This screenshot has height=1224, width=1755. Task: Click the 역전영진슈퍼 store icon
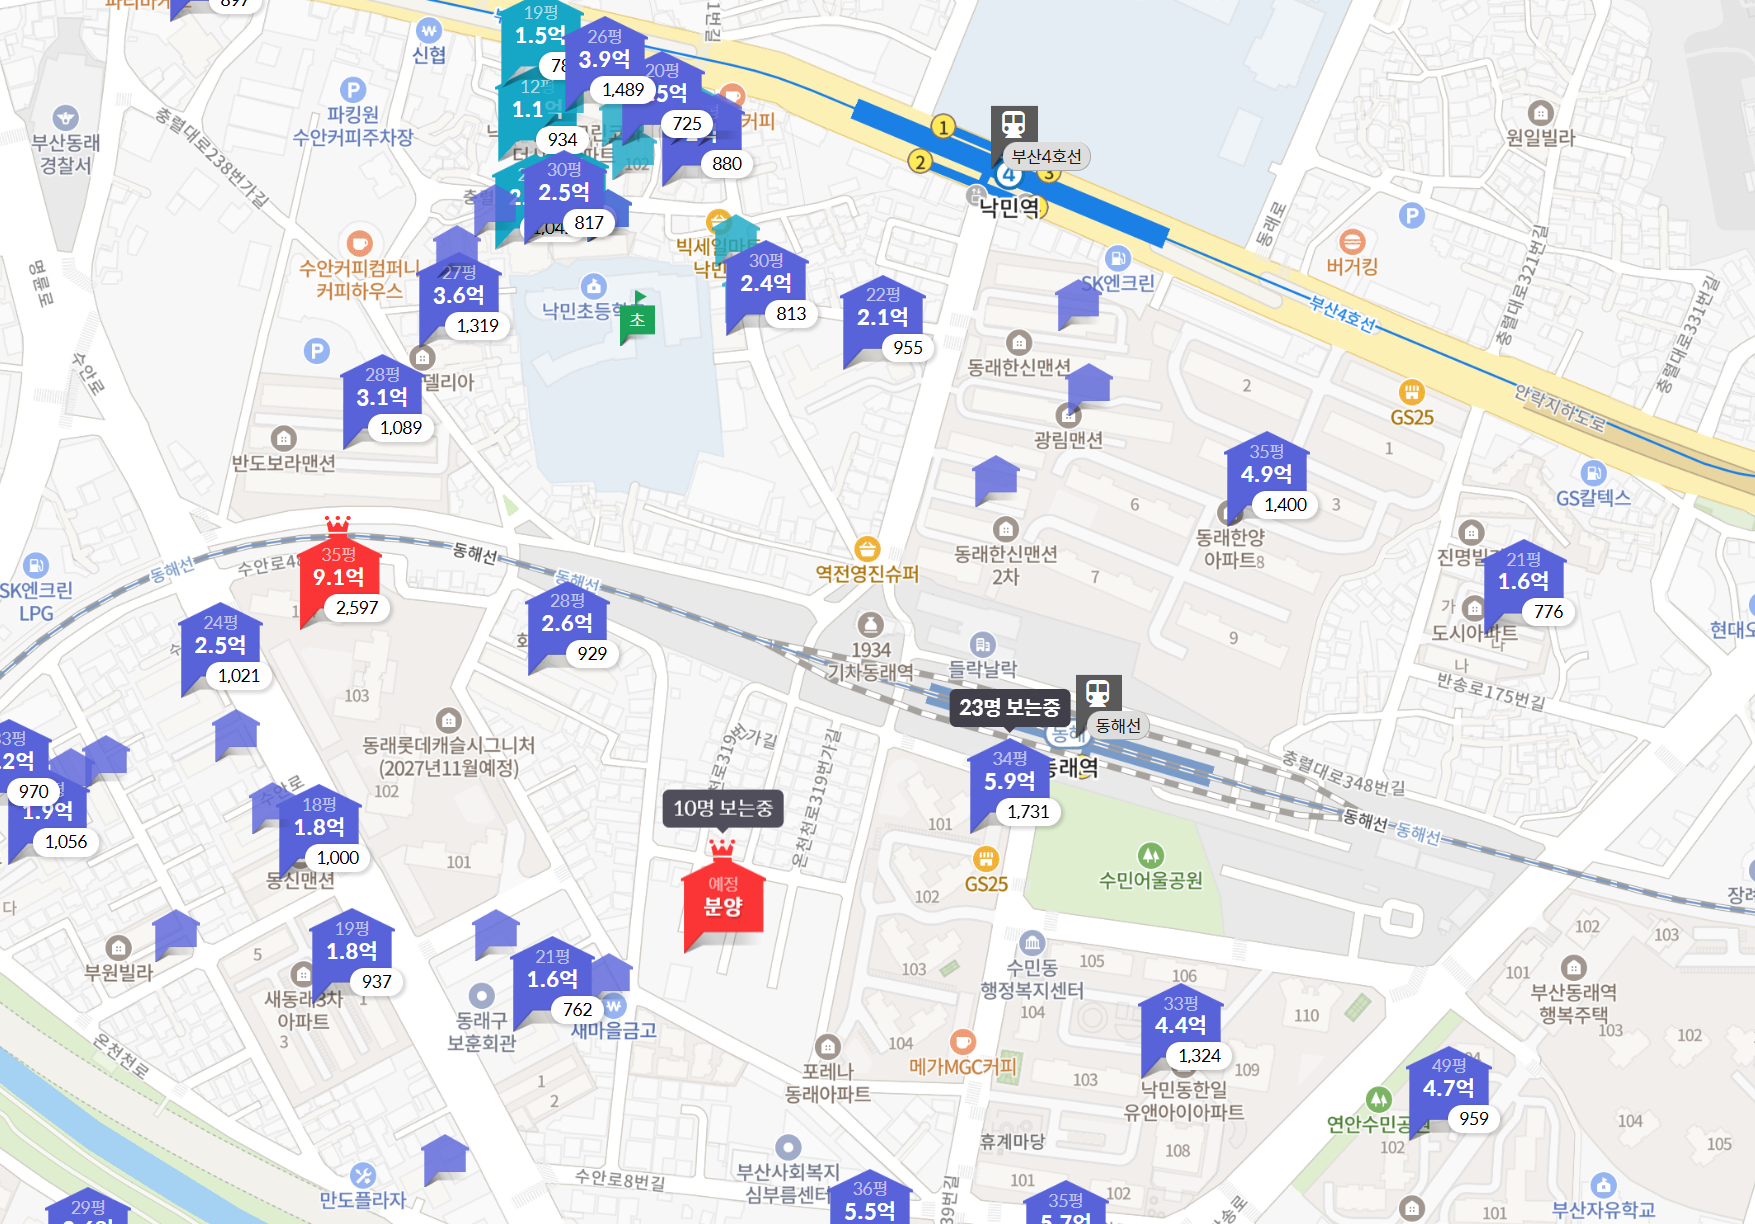coord(867,548)
